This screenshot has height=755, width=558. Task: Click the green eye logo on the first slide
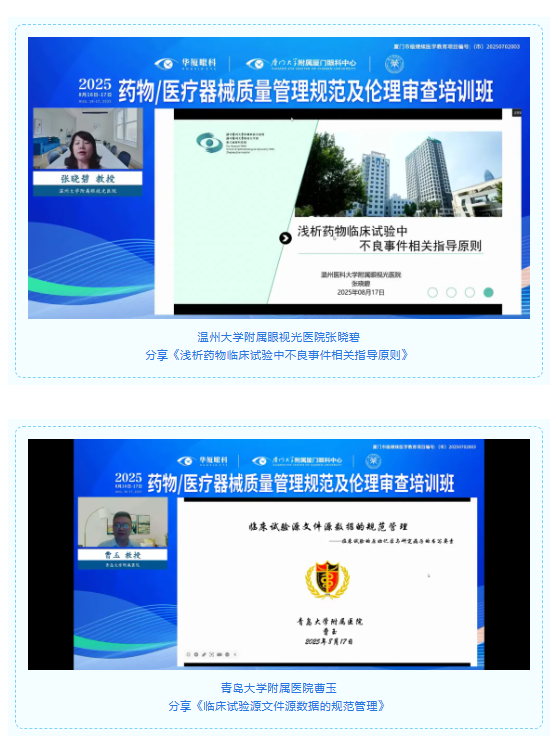pyautogui.click(x=209, y=143)
